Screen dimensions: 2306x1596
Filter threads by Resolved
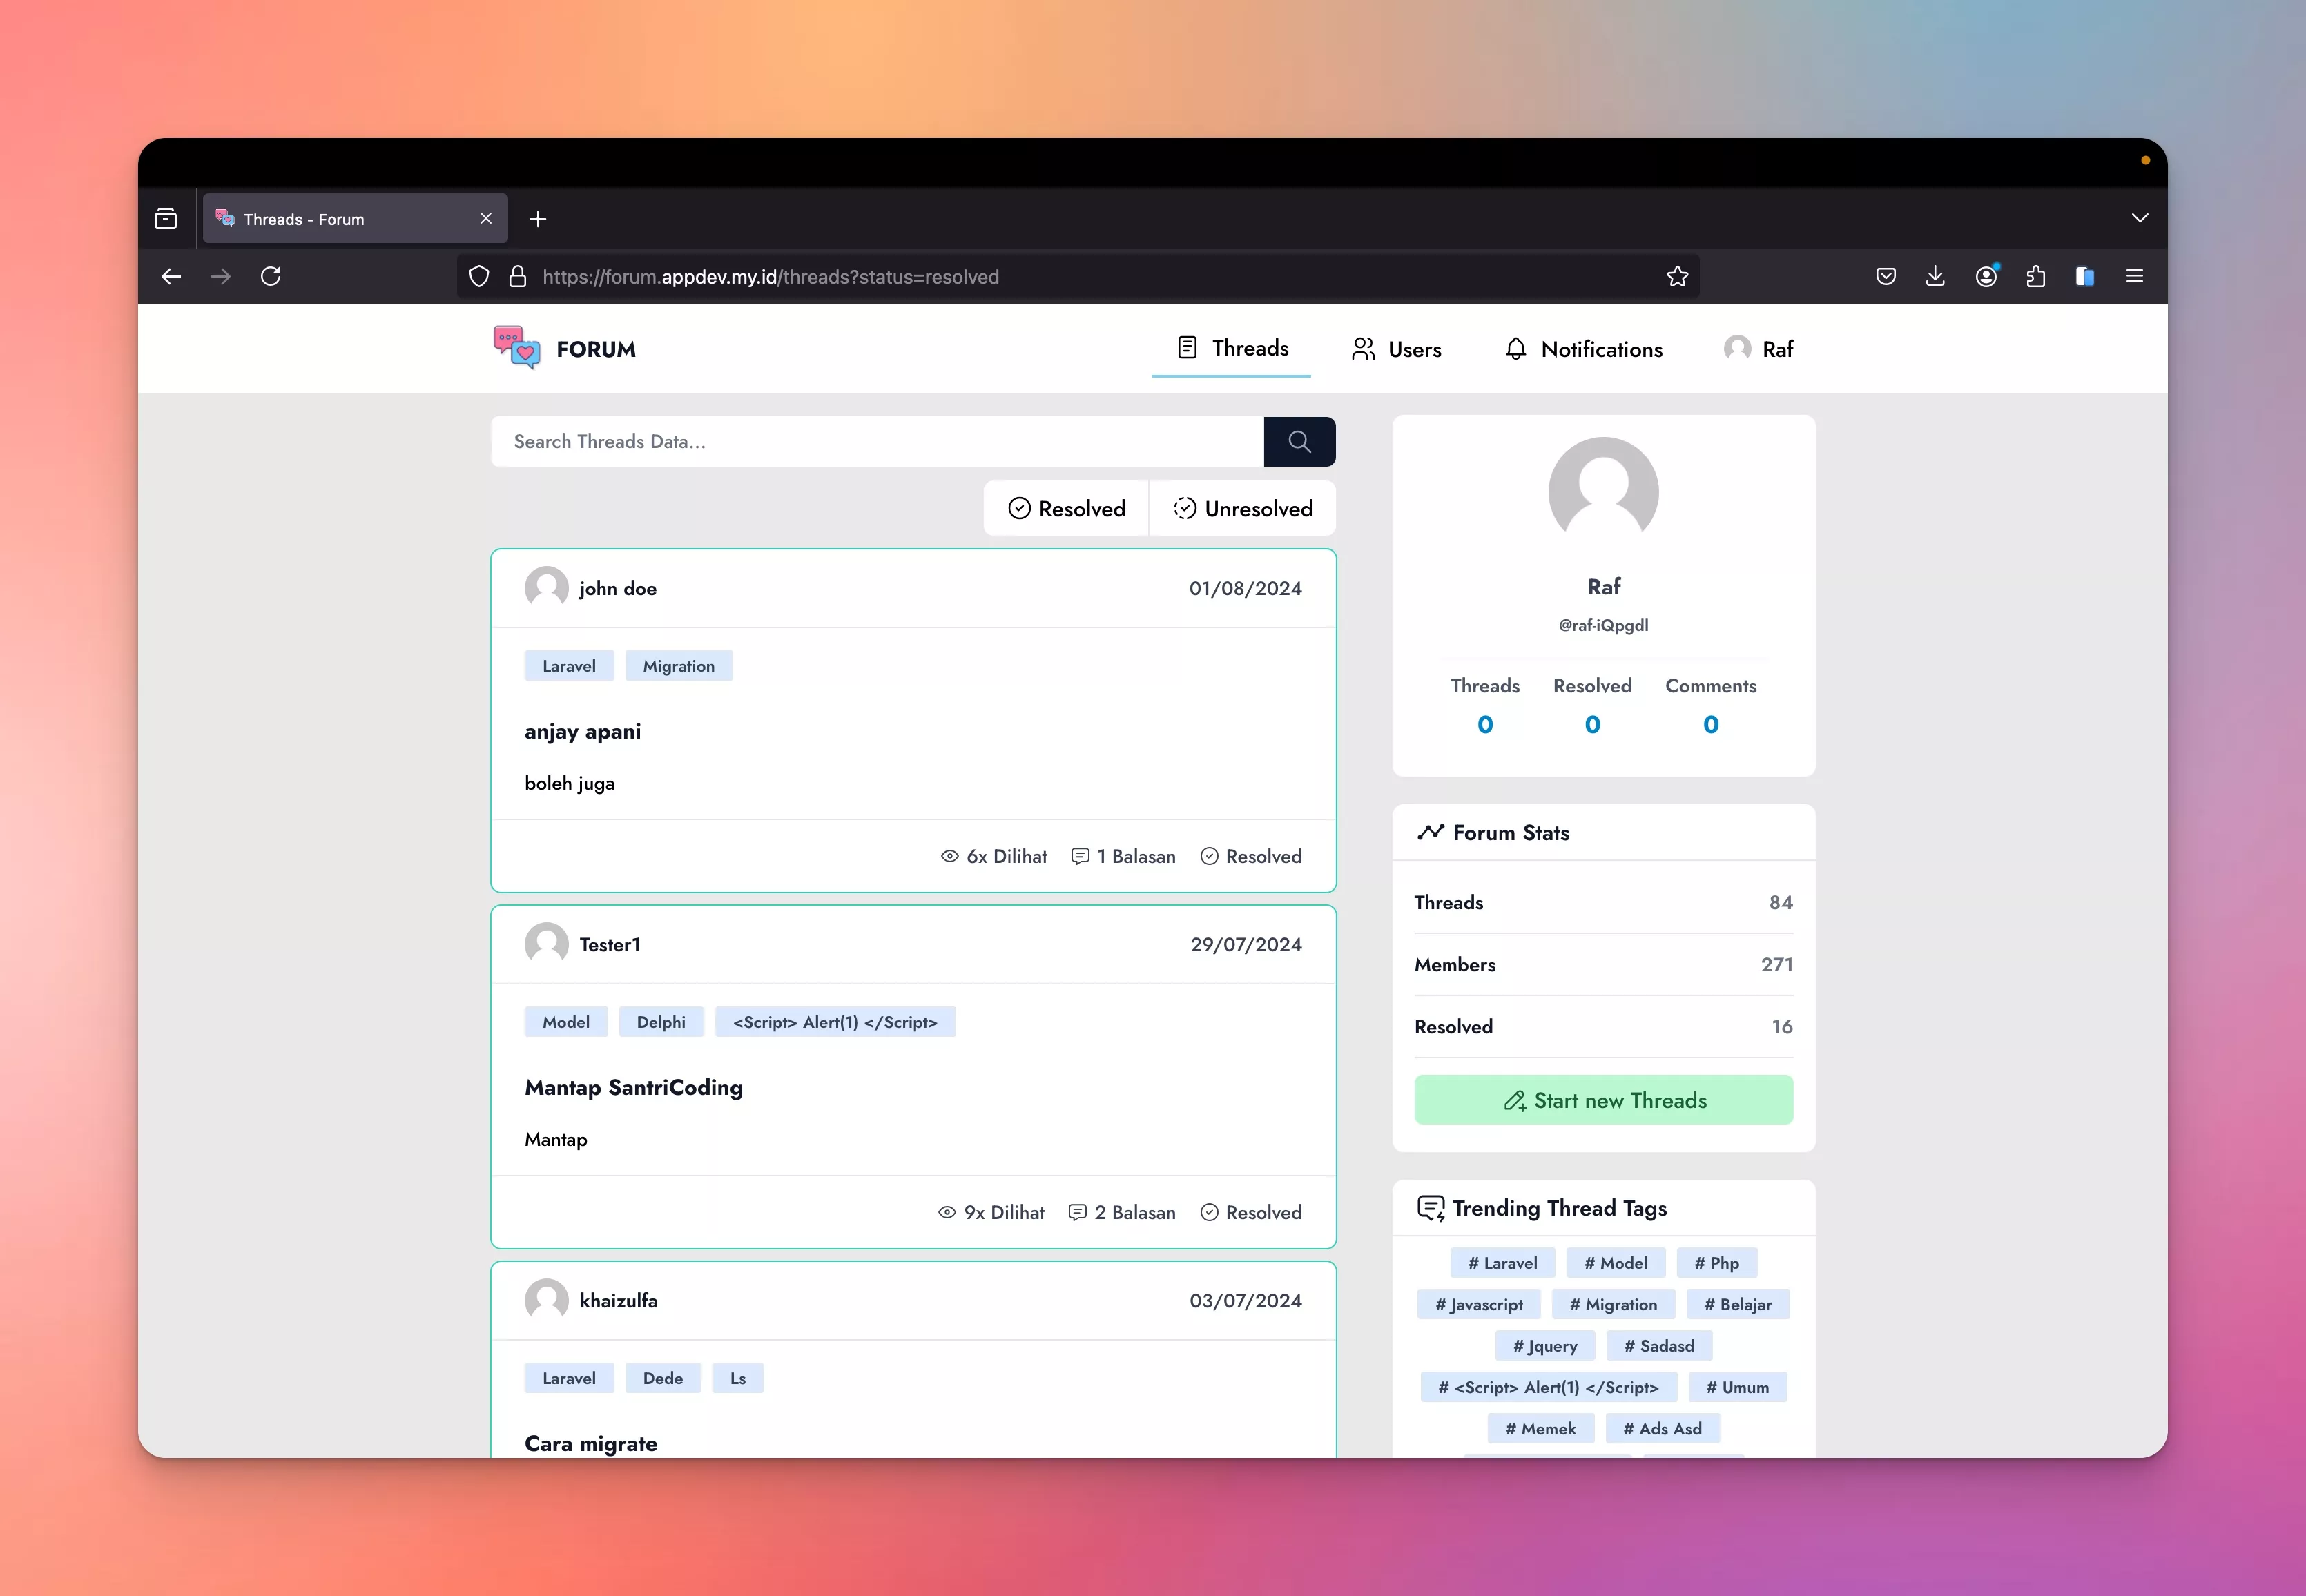1066,508
